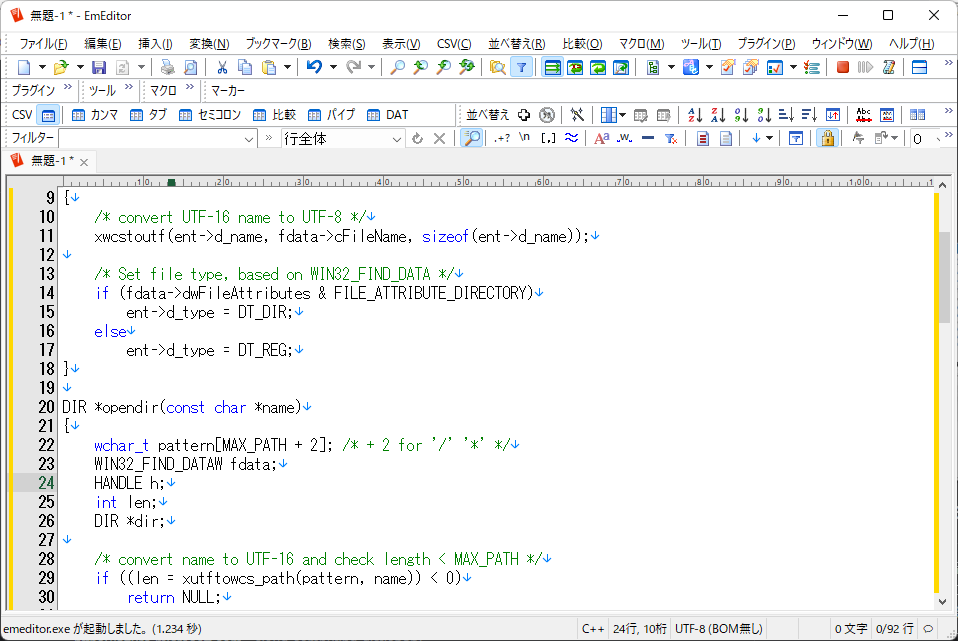Click the カンマ CSV mode button
This screenshot has height=641, width=958.
(95, 115)
